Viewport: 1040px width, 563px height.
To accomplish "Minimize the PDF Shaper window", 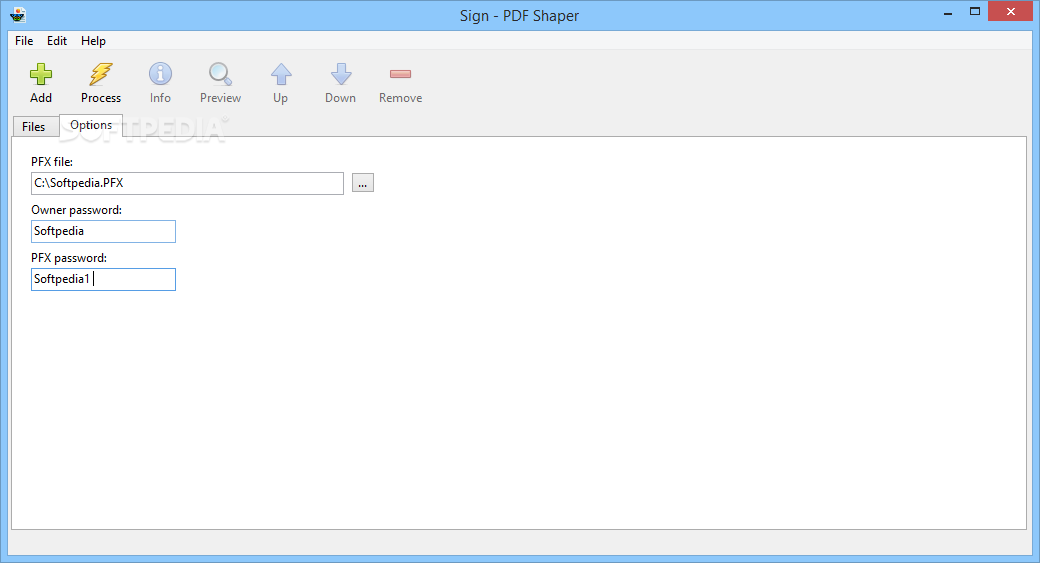I will [948, 12].
